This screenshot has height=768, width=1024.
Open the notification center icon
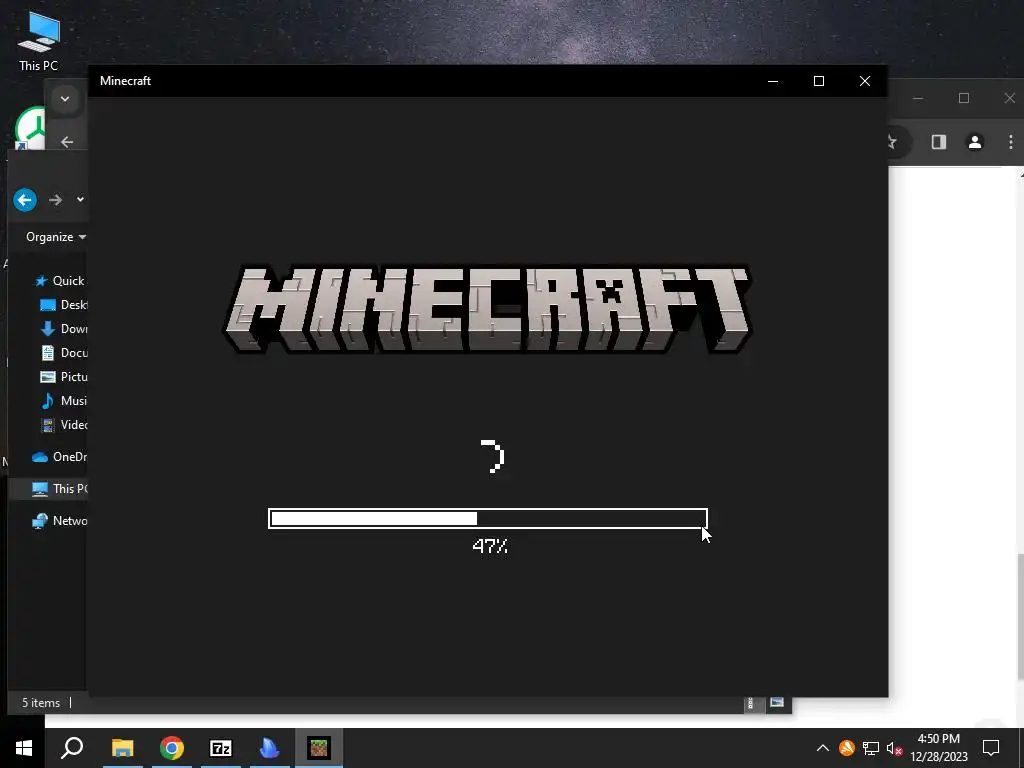pos(991,748)
